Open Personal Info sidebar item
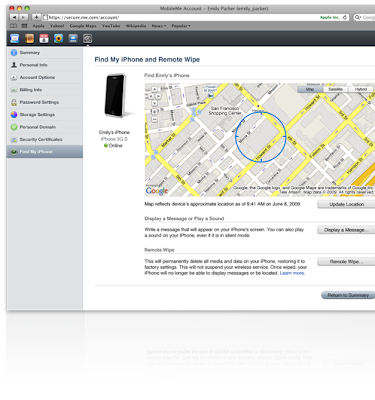 click(45, 65)
